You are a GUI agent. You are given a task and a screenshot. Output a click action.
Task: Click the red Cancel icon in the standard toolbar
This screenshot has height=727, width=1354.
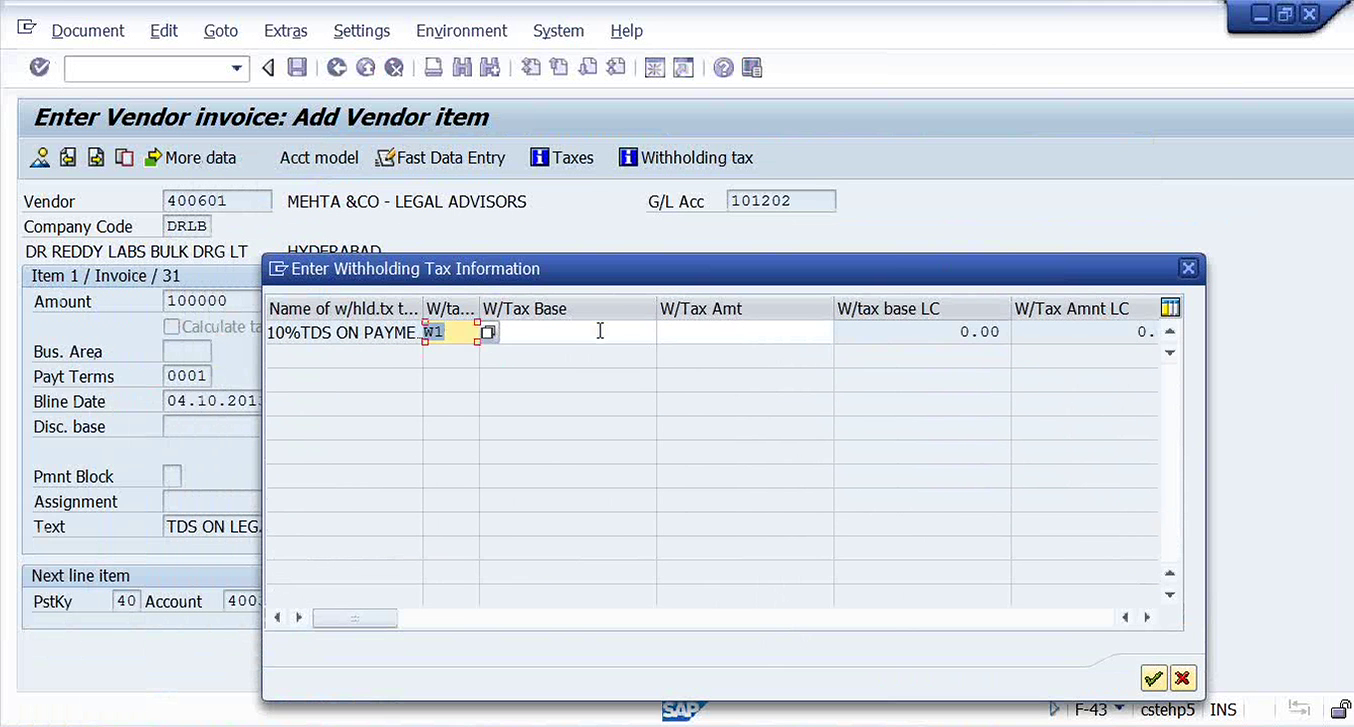tap(395, 68)
